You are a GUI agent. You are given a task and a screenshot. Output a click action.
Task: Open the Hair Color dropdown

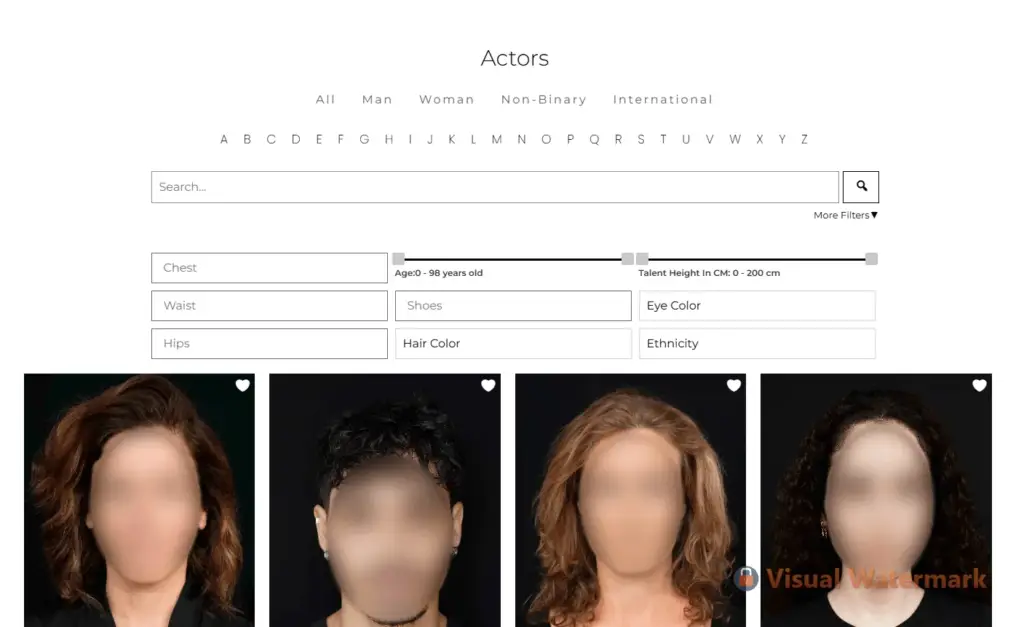(513, 344)
